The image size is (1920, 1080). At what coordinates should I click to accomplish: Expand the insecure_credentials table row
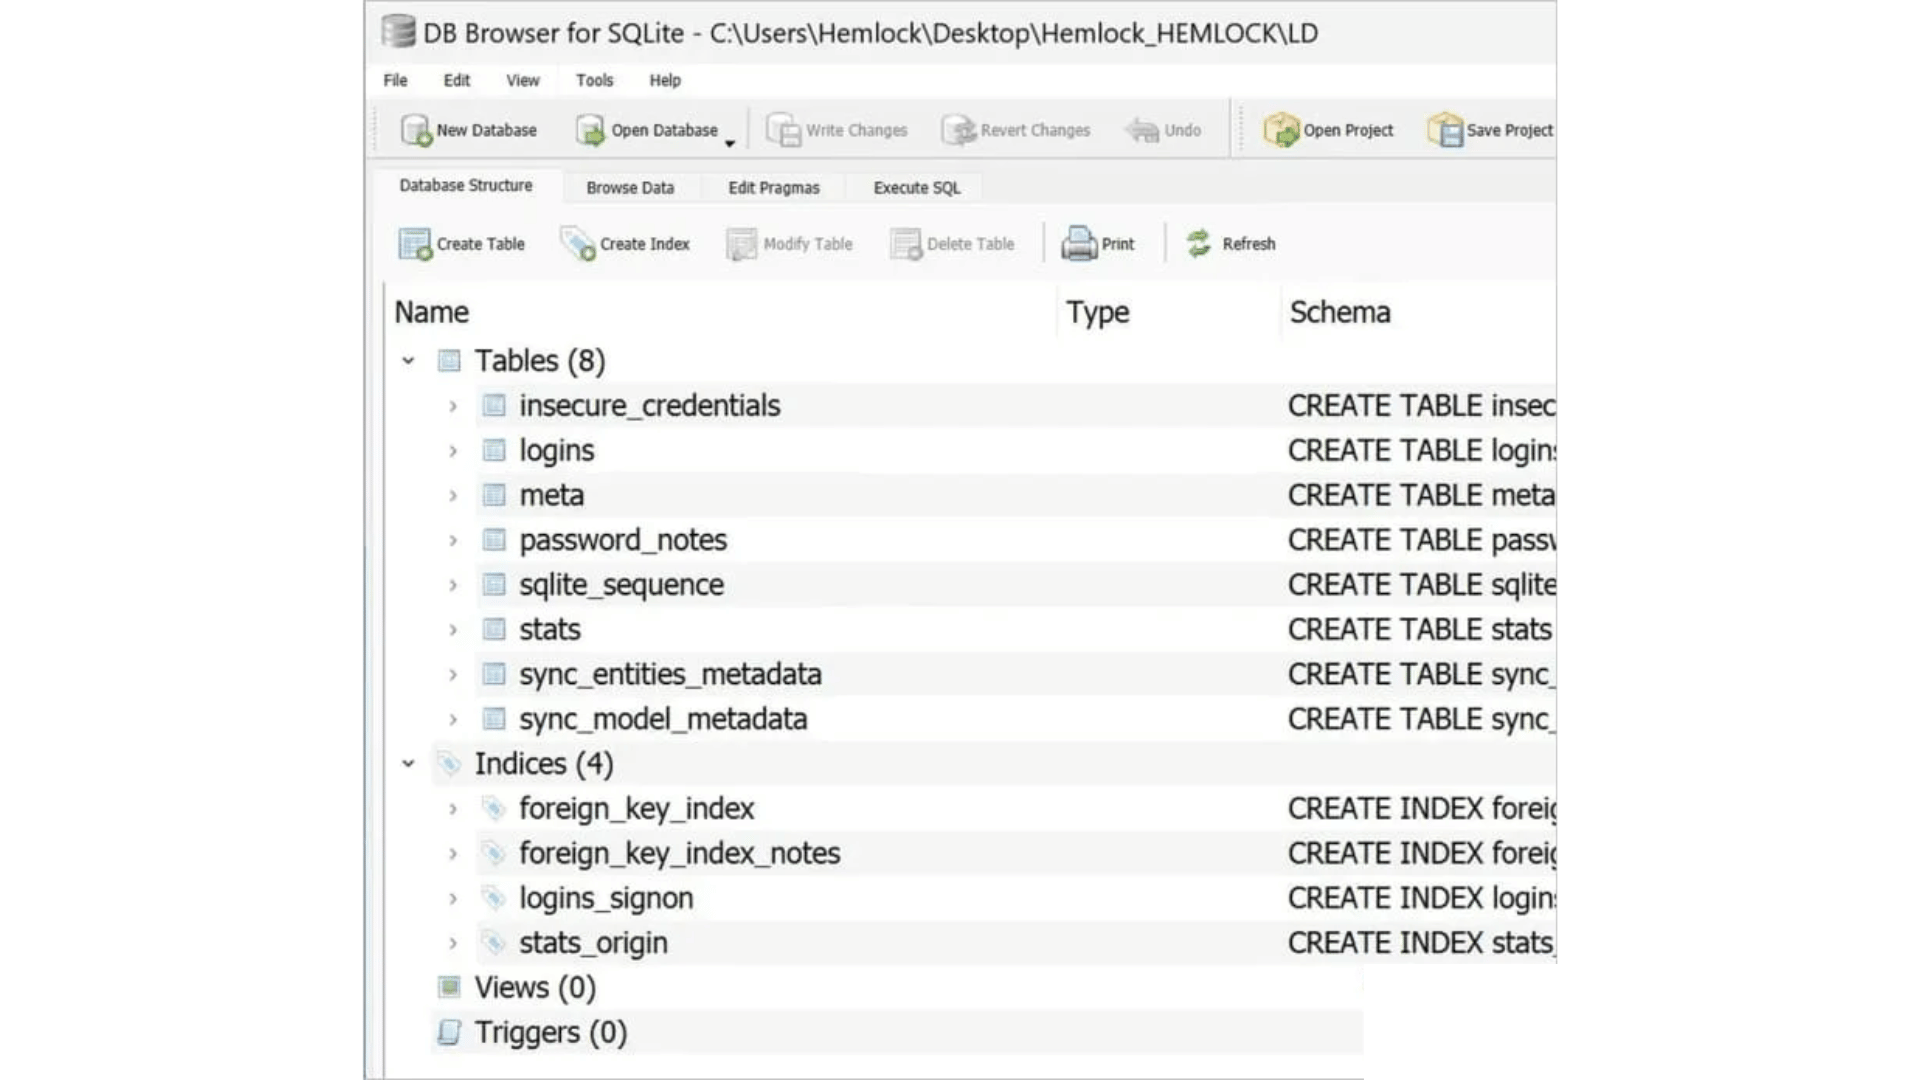(x=453, y=406)
